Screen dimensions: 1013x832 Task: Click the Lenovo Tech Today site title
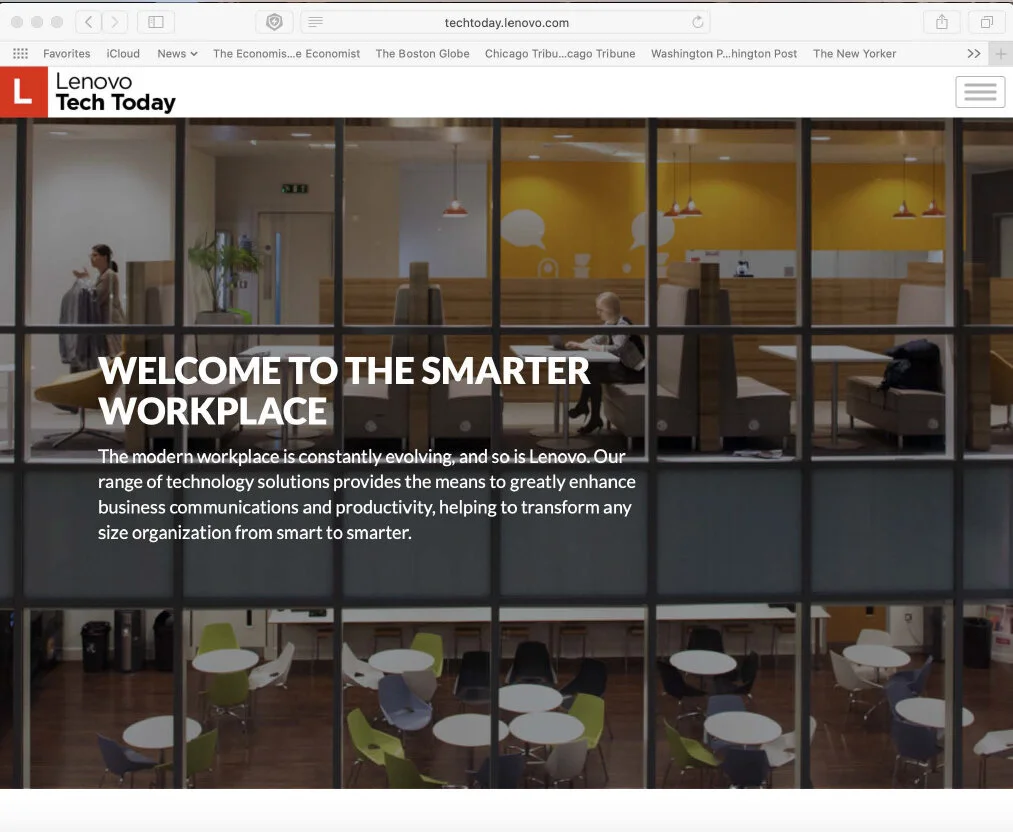click(x=116, y=92)
